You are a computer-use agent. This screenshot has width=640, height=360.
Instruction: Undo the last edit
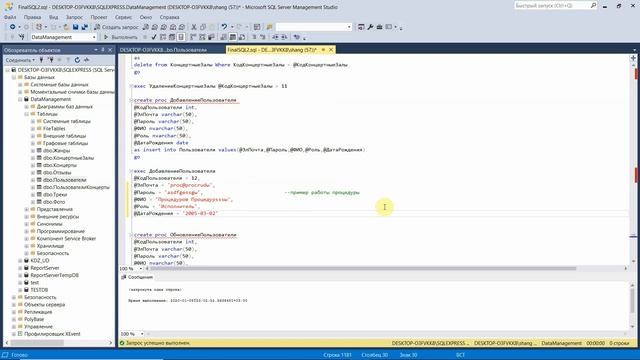point(224,27)
